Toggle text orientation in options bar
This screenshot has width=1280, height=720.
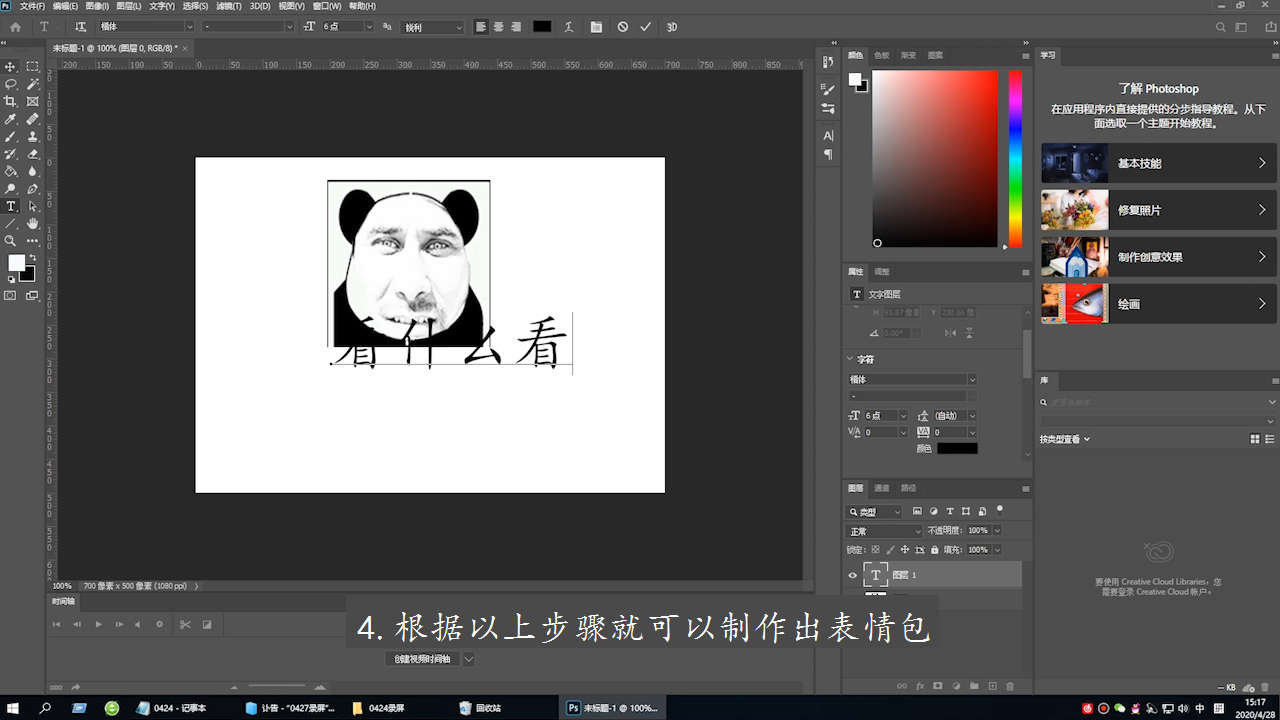point(80,27)
